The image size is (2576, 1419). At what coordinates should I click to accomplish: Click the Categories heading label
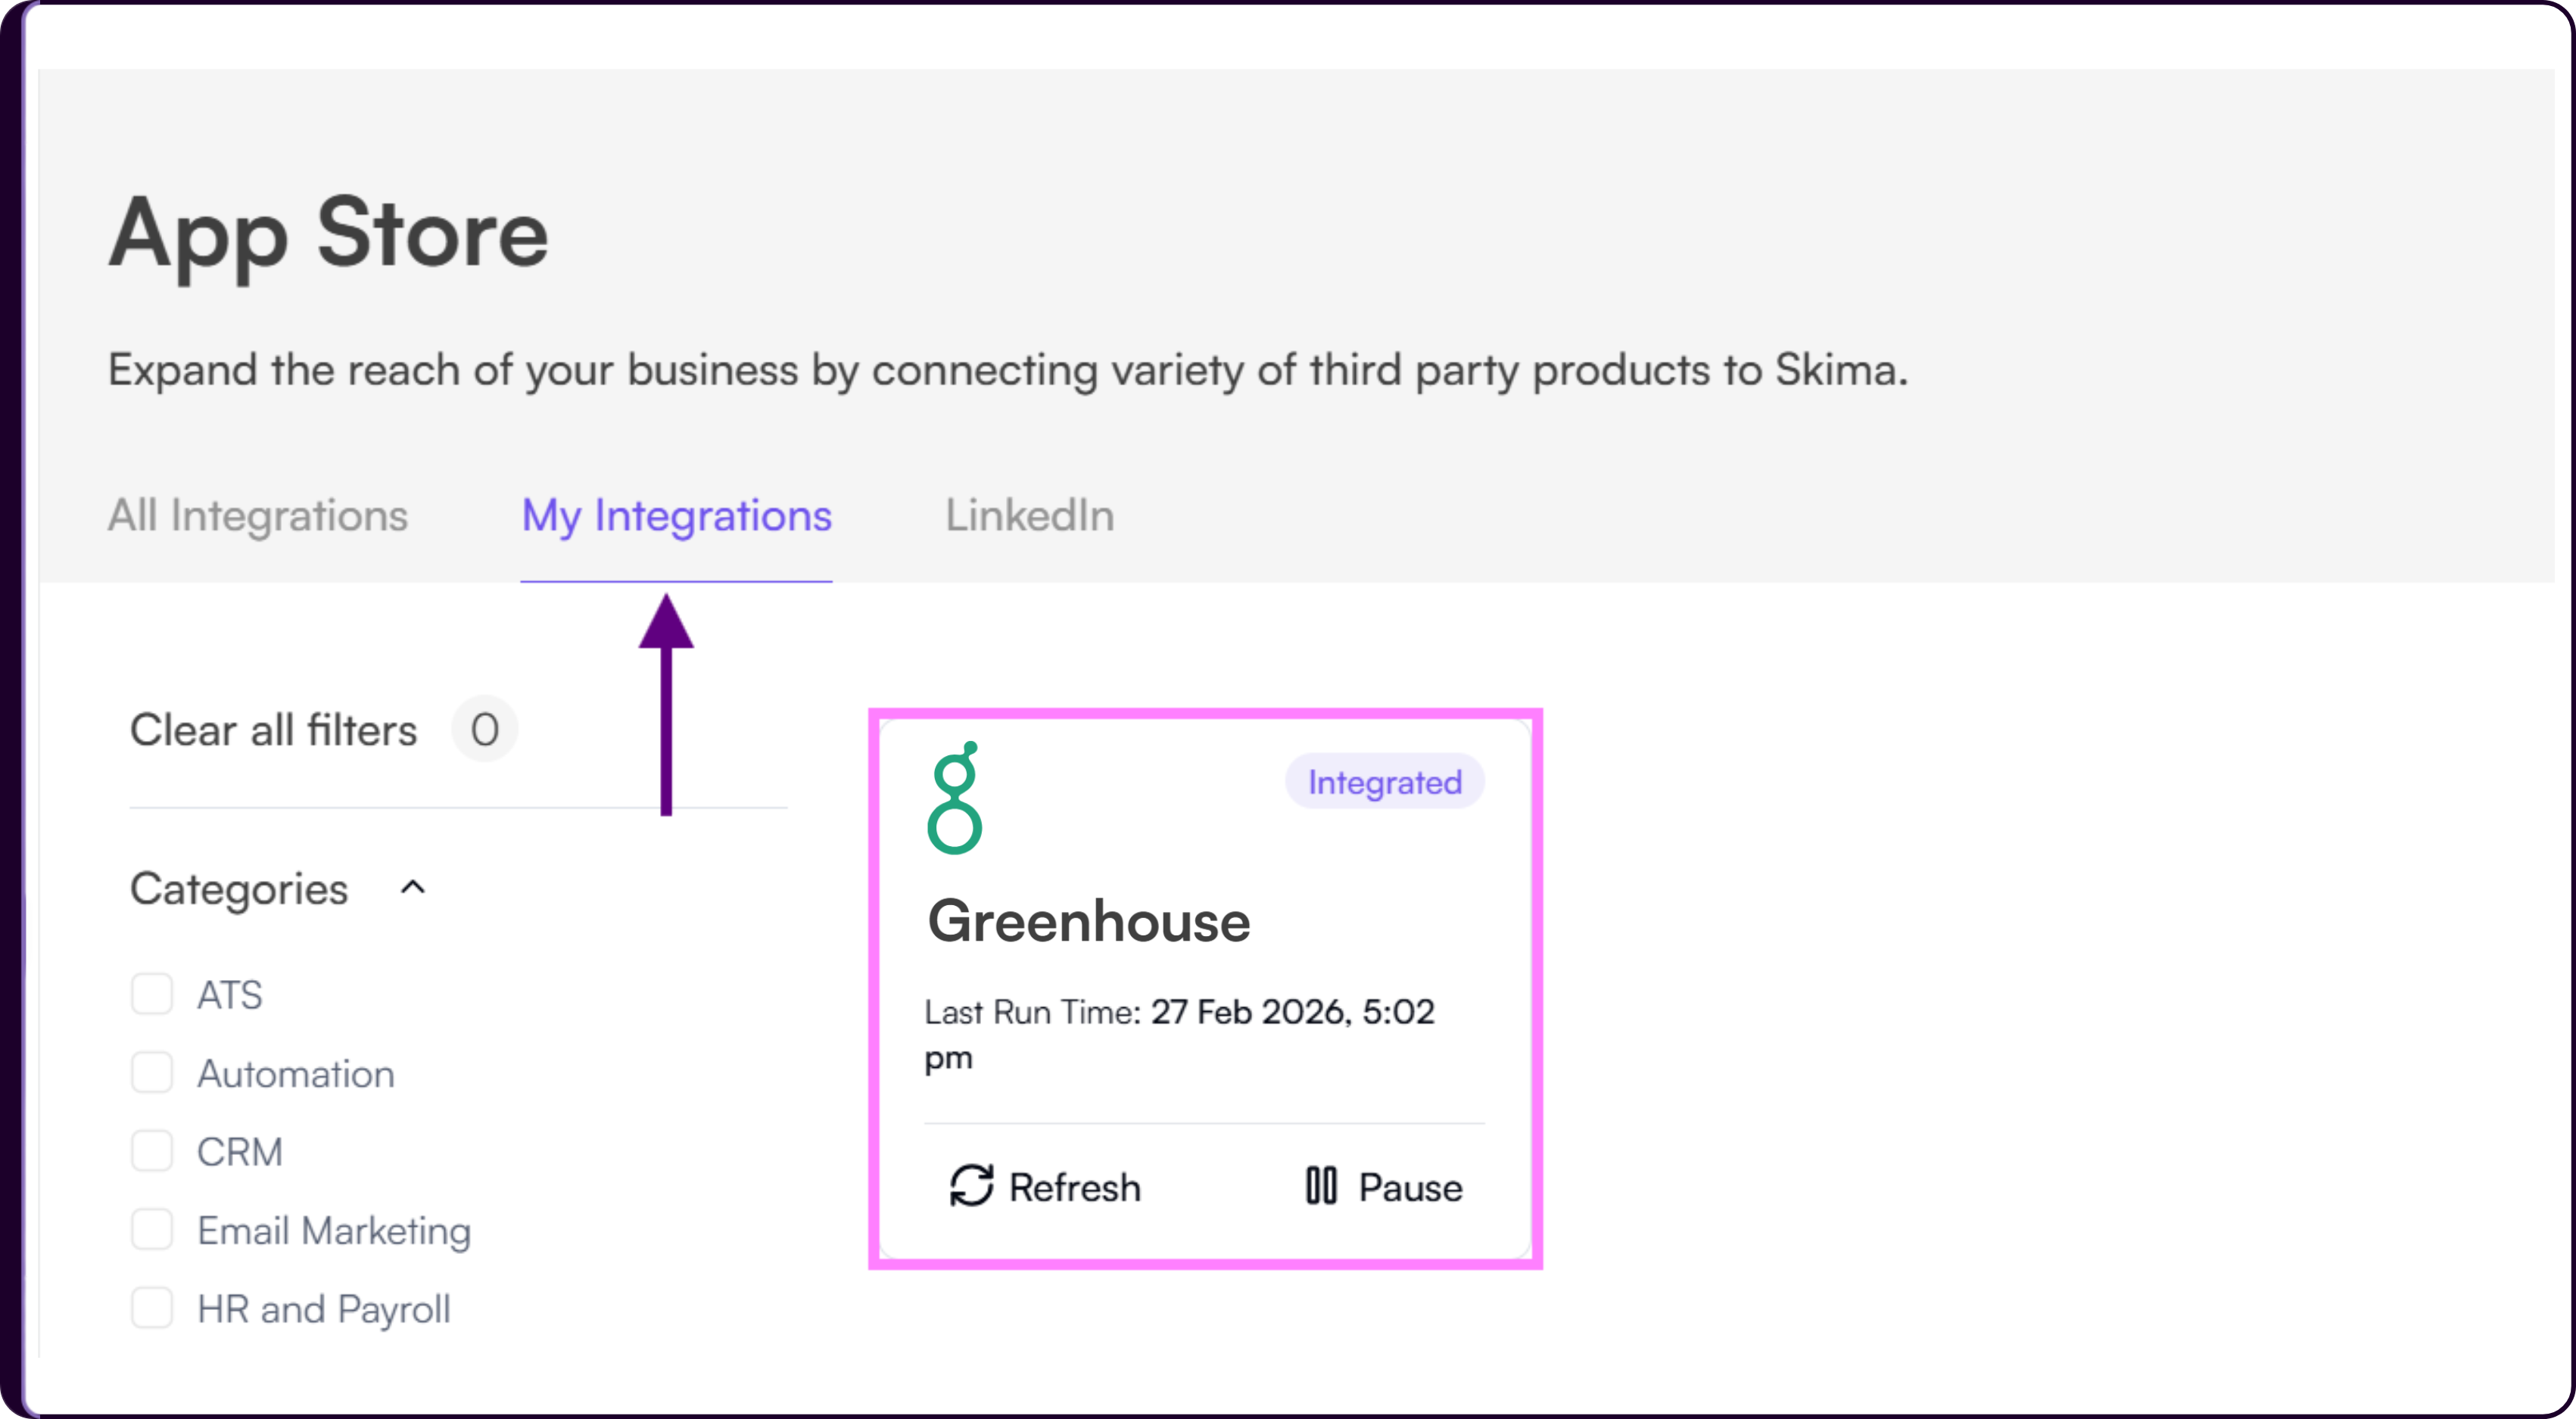[x=239, y=890]
